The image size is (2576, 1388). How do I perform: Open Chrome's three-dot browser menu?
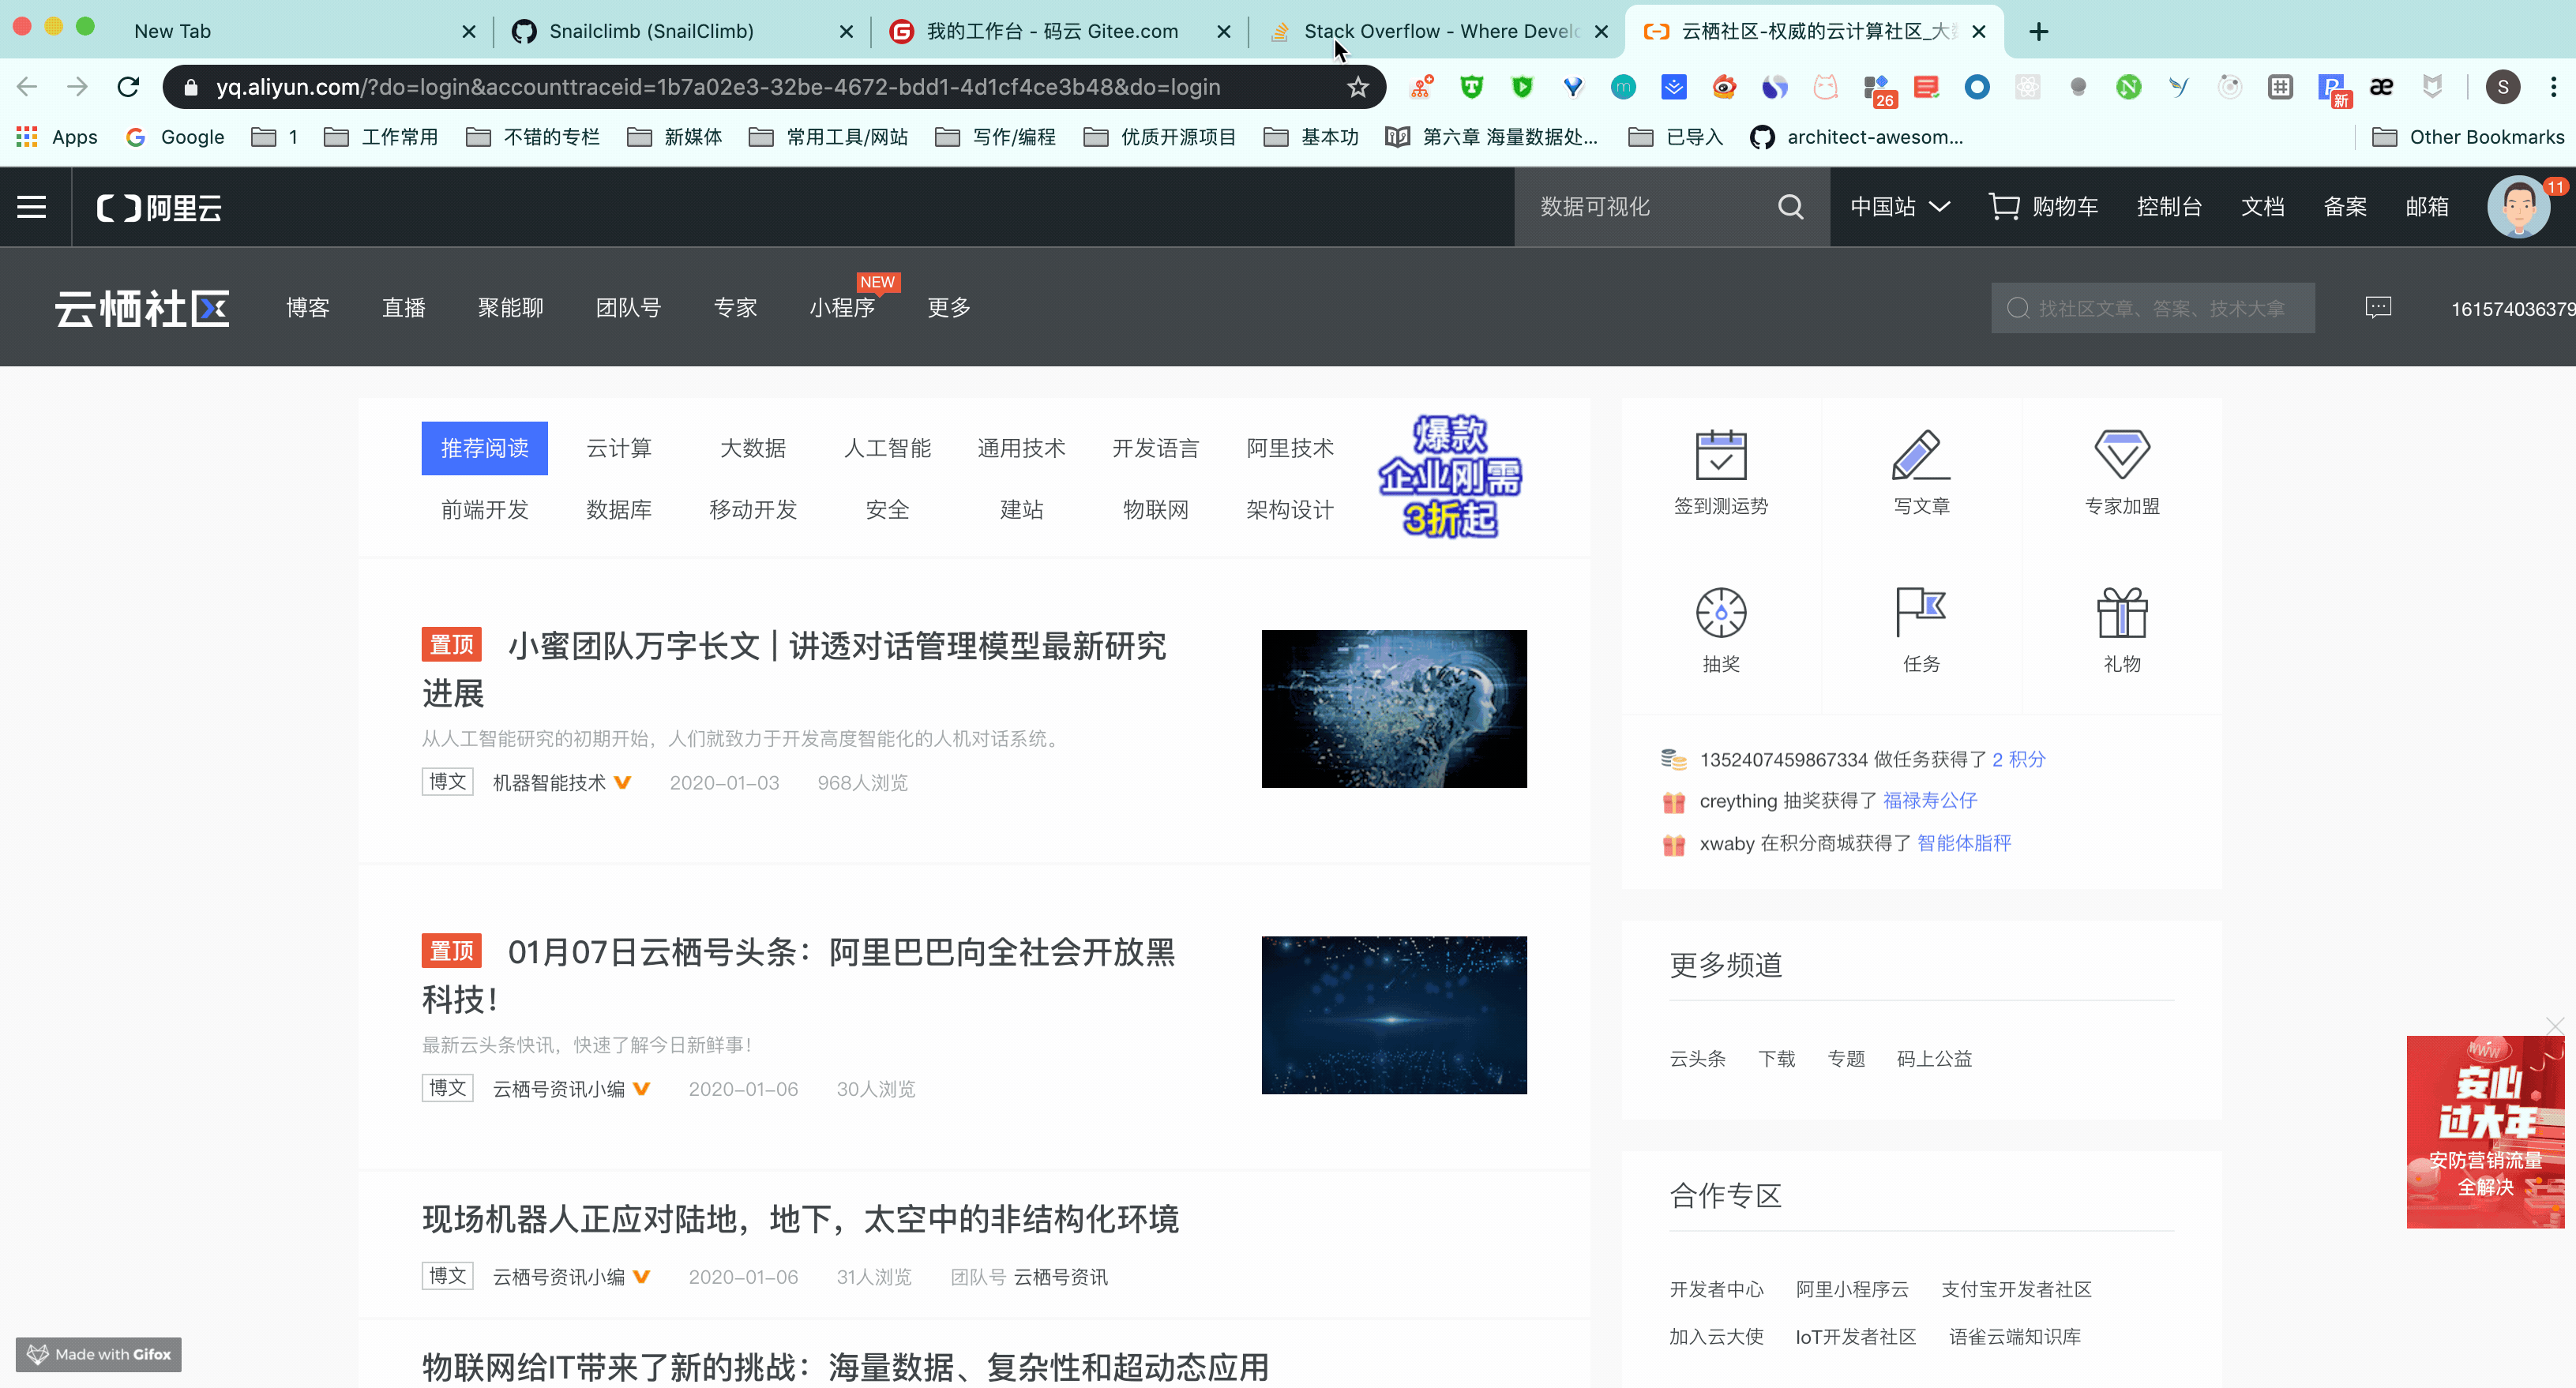point(2553,87)
